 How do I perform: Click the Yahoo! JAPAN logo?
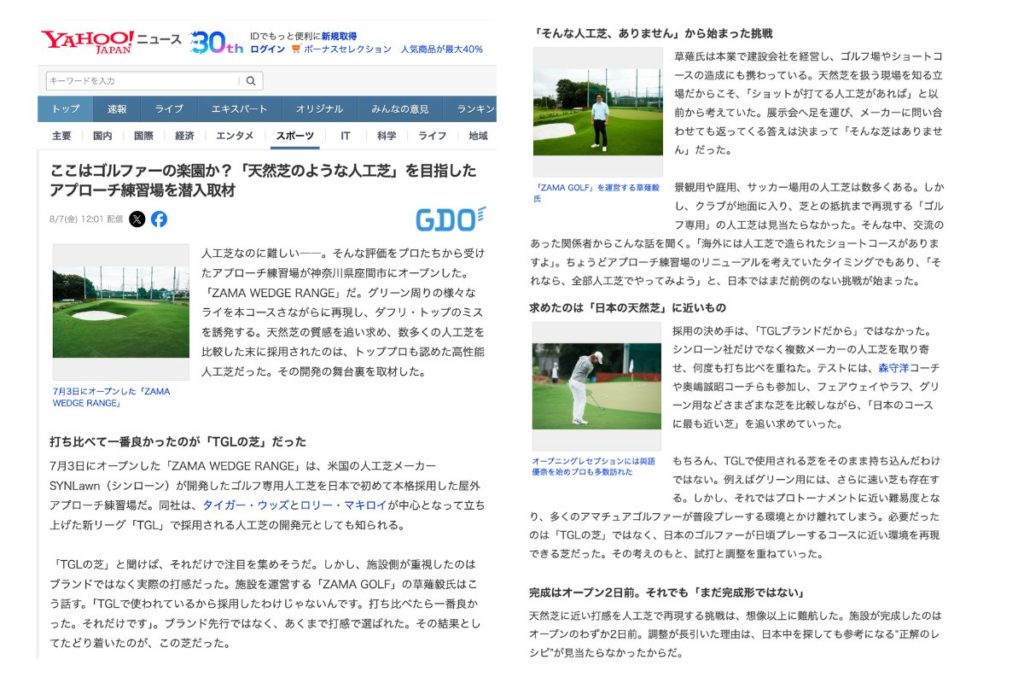click(88, 42)
